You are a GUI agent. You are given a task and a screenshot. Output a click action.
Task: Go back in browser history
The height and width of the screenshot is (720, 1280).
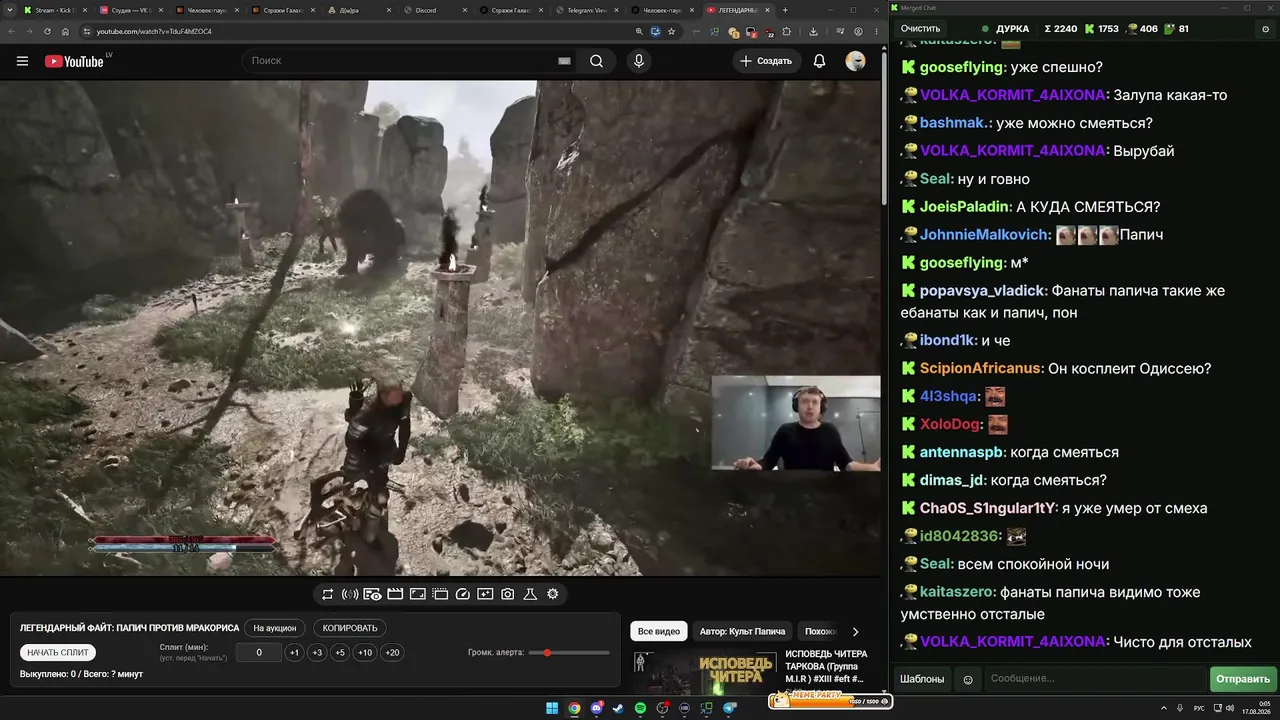coord(13,31)
